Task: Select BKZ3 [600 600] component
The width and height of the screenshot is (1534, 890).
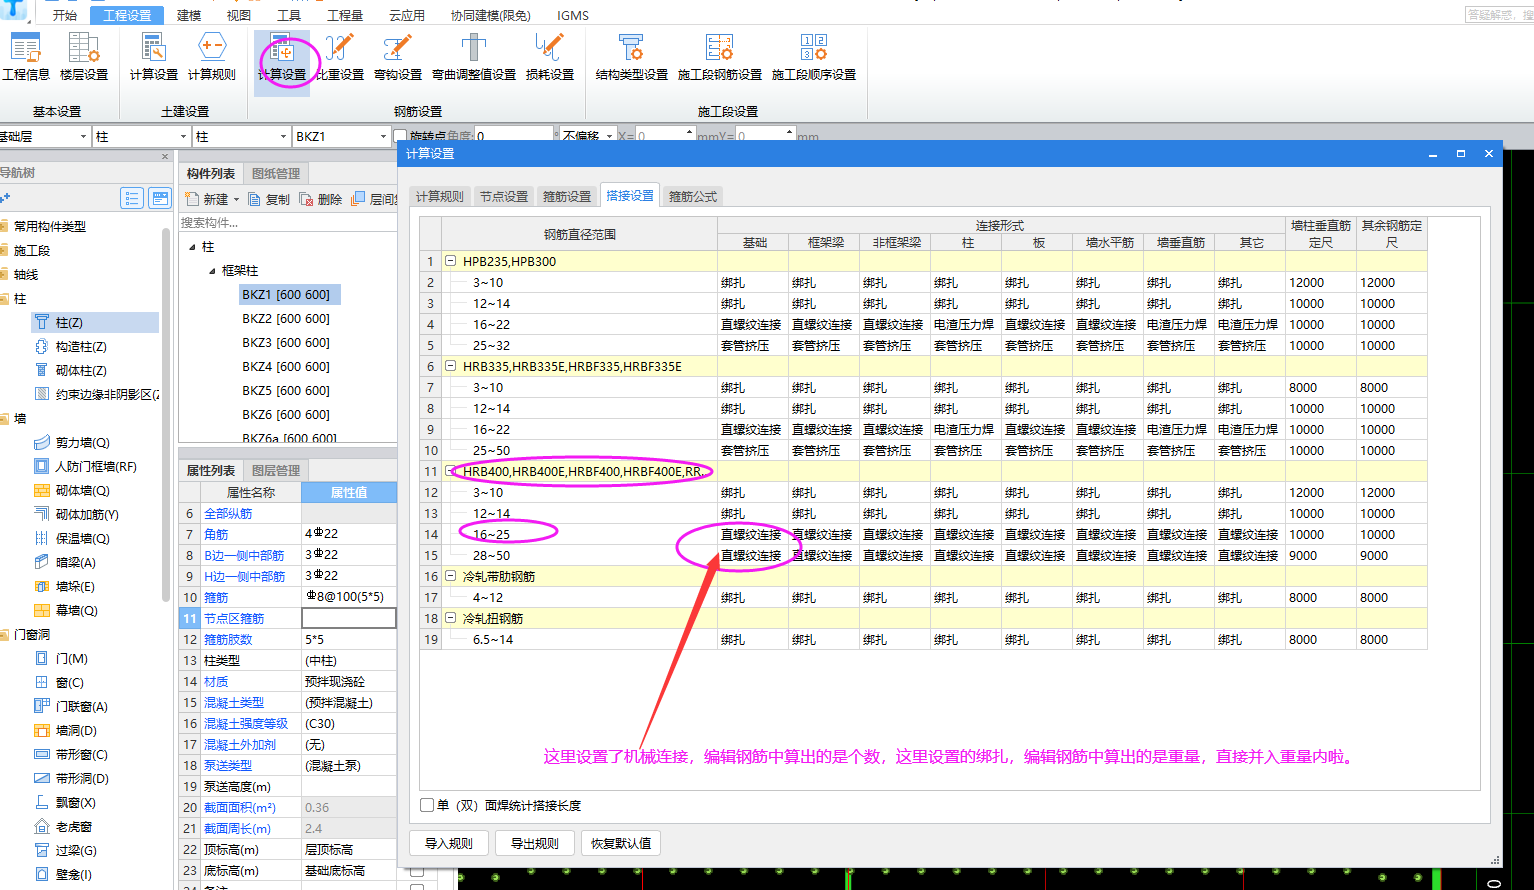Action: (x=286, y=343)
